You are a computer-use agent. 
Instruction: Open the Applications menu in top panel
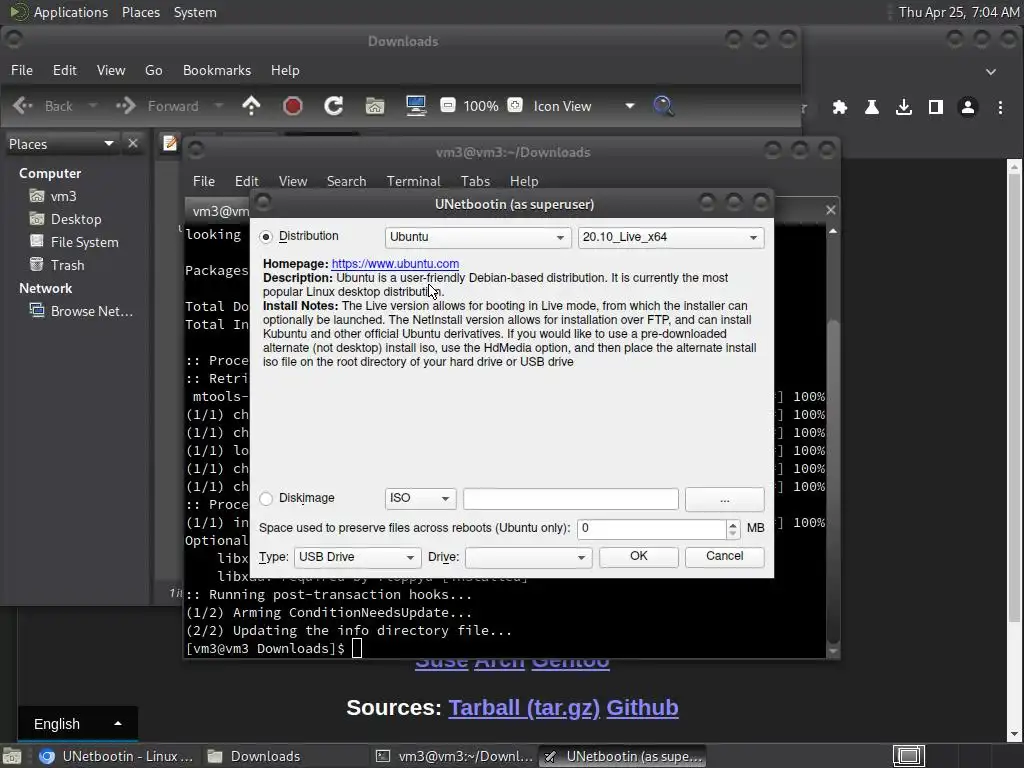[71, 12]
